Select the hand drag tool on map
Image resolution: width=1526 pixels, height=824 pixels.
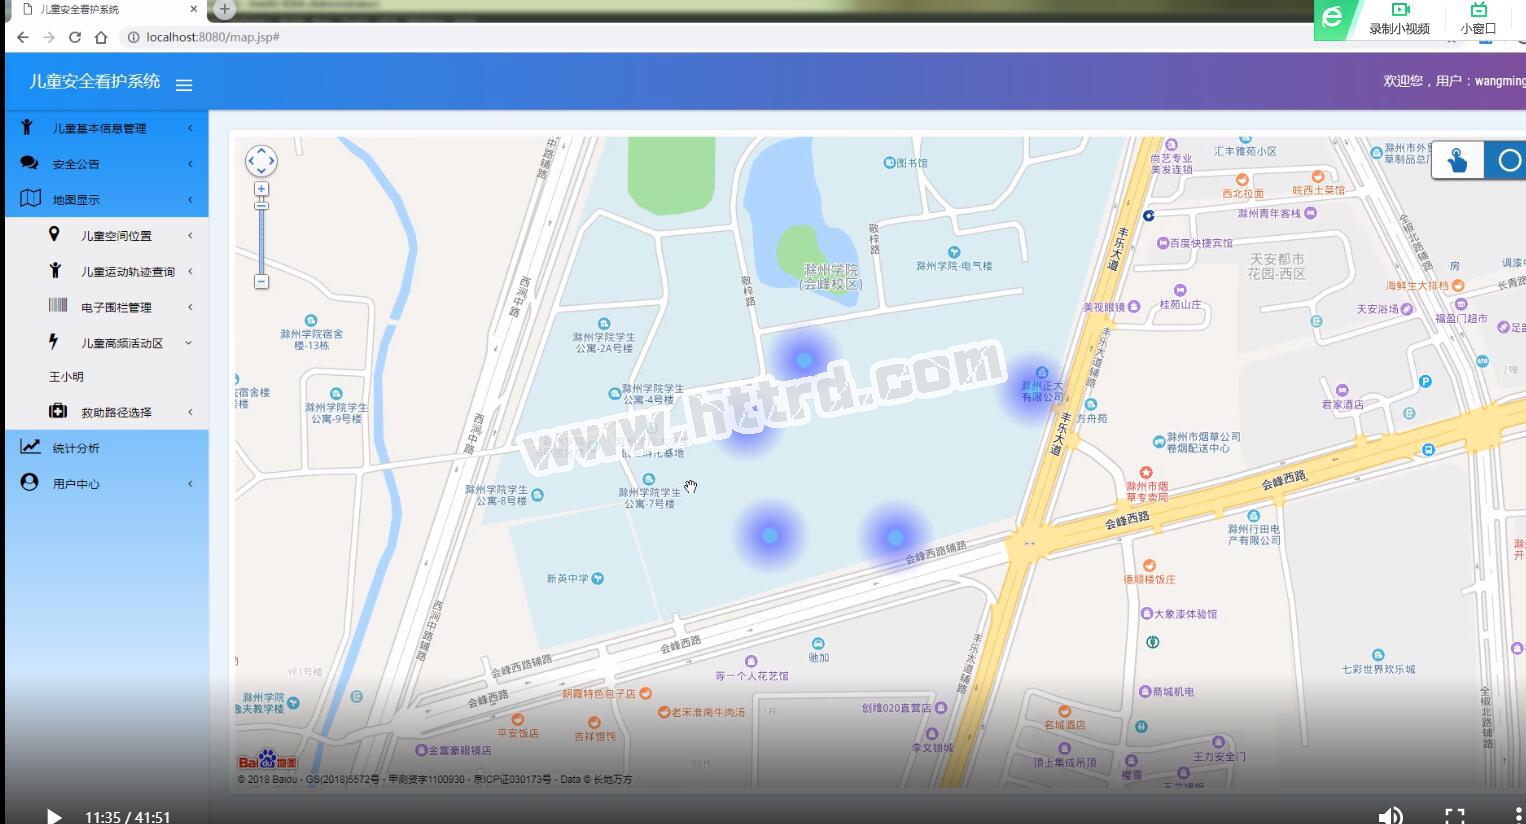(1458, 160)
